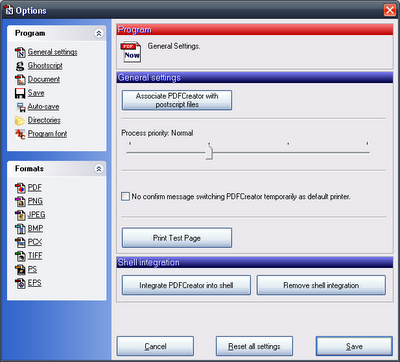Click Reset all settings button
The image size is (400, 362).
tap(254, 346)
